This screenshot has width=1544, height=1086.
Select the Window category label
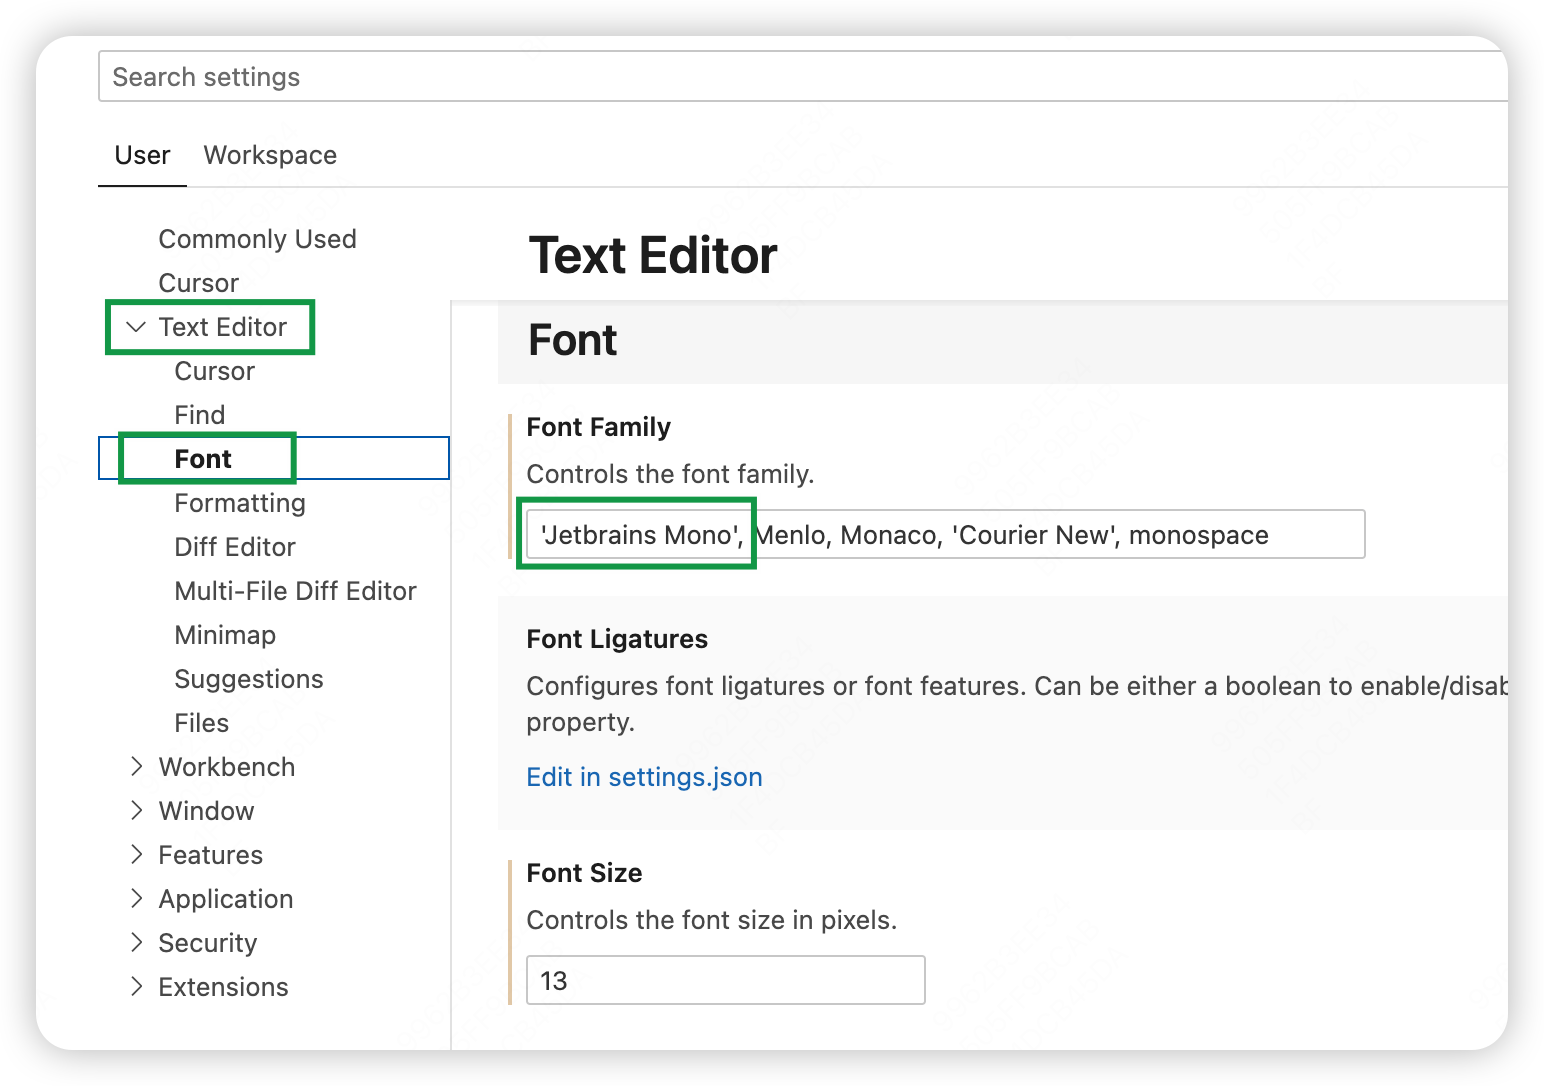click(206, 811)
